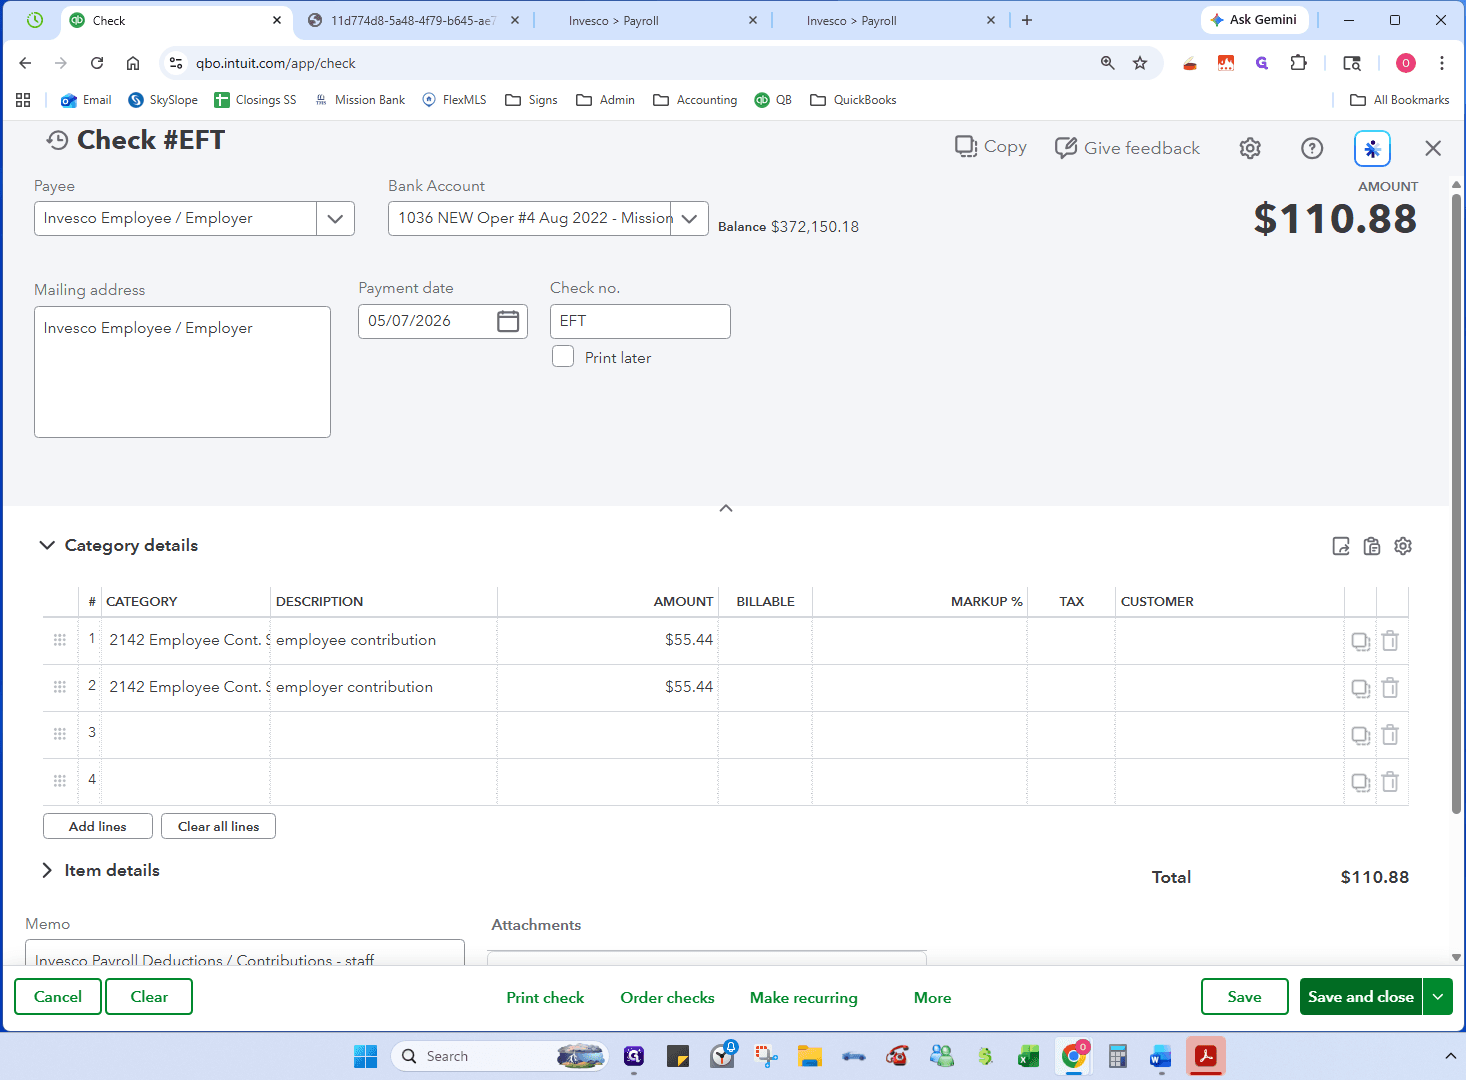Delete line 2 employer contribution row
Screen dimensions: 1466x1080
1390,688
